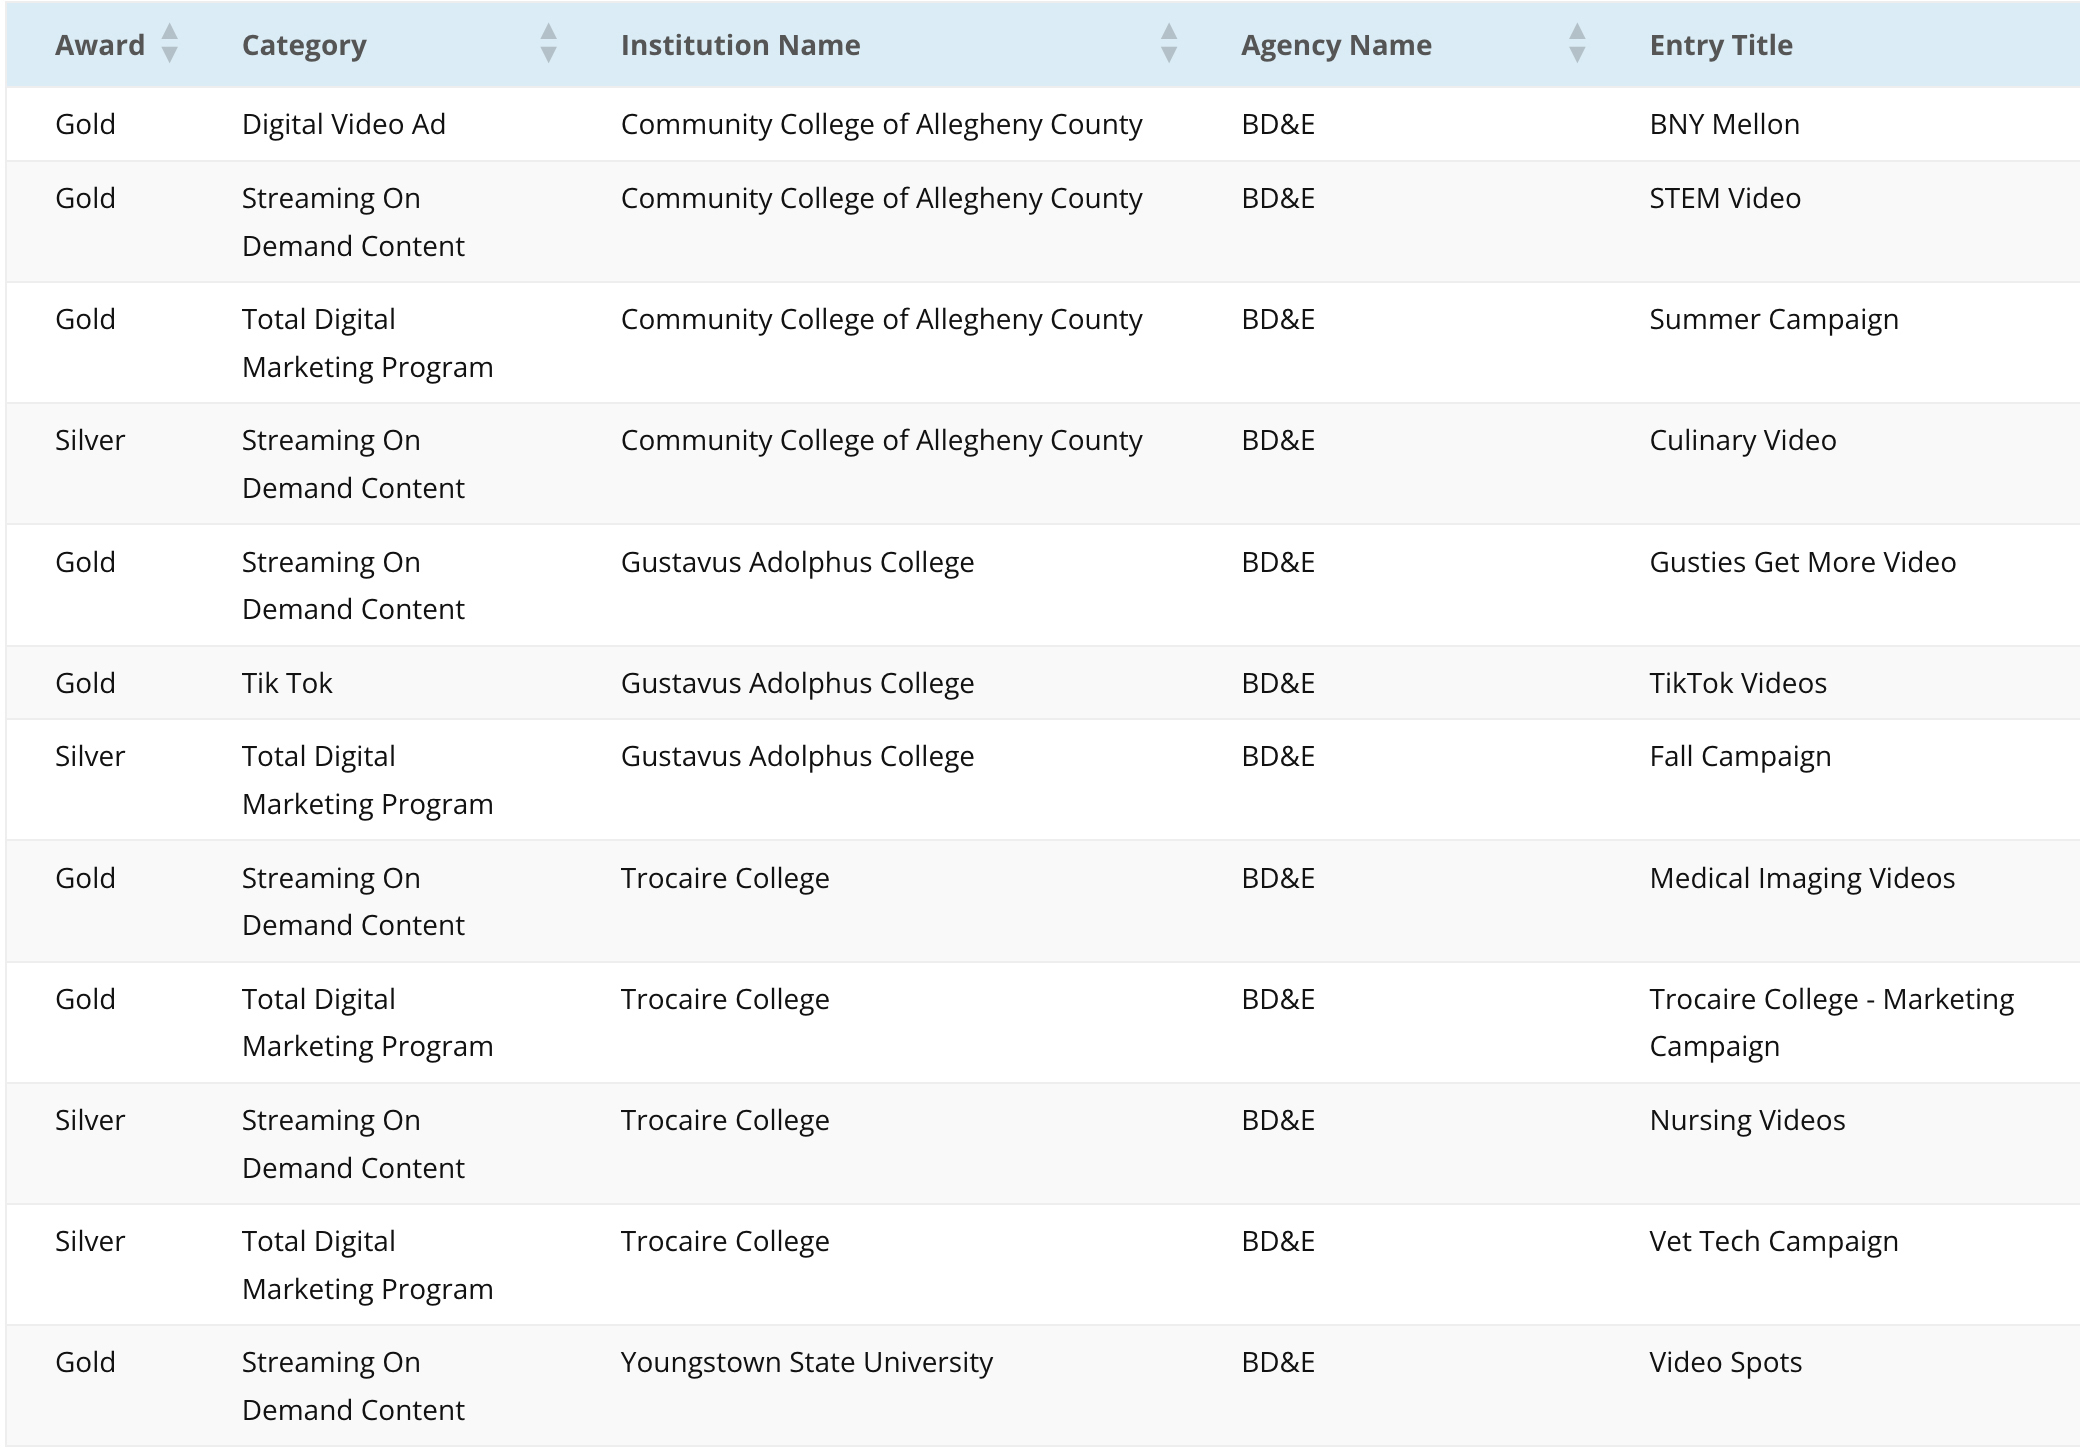
Task: Select the 'TikTok Videos' entry title
Action: coord(1738,683)
